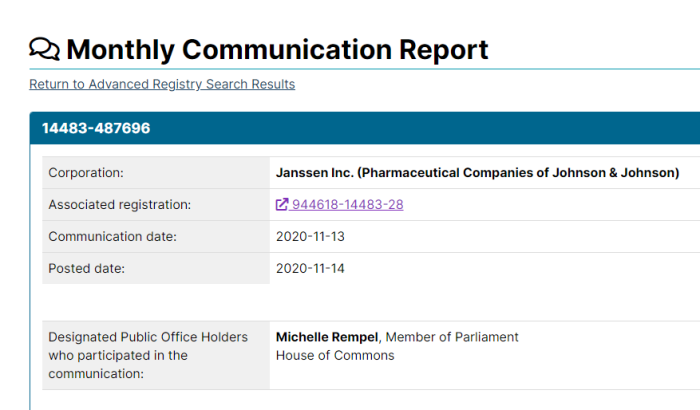Click the posted date 2020-11-14
The width and height of the screenshot is (700, 410).
tap(310, 268)
